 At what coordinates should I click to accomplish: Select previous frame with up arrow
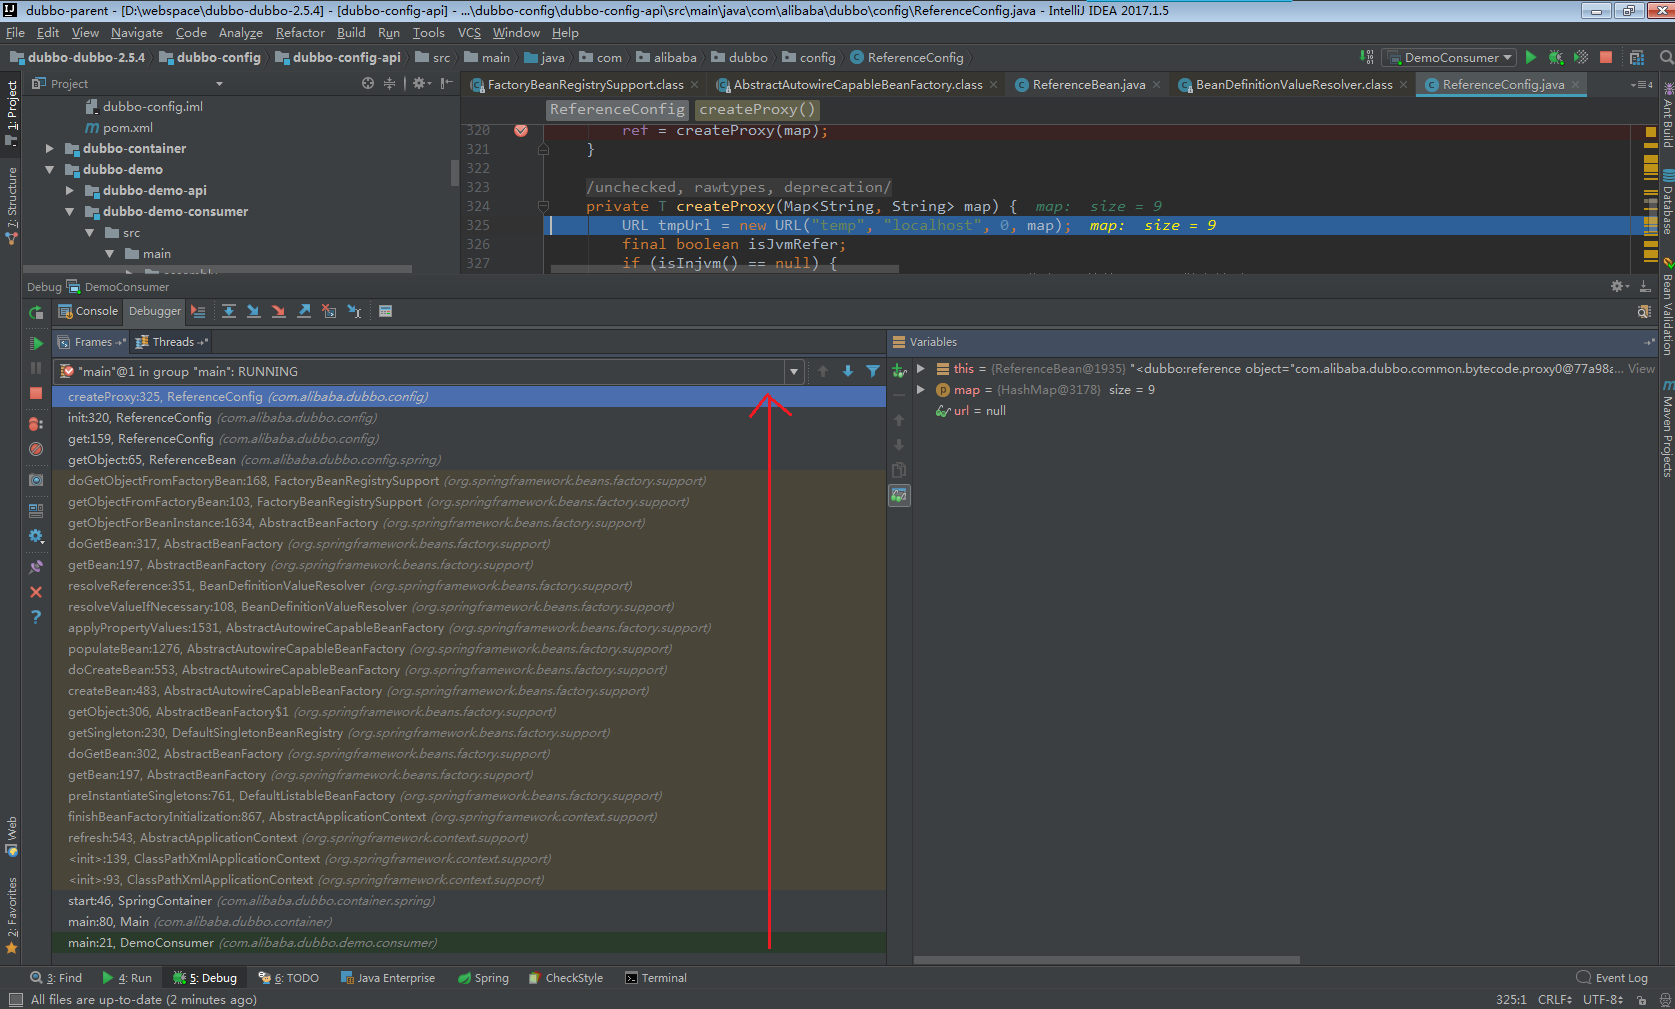coord(823,371)
